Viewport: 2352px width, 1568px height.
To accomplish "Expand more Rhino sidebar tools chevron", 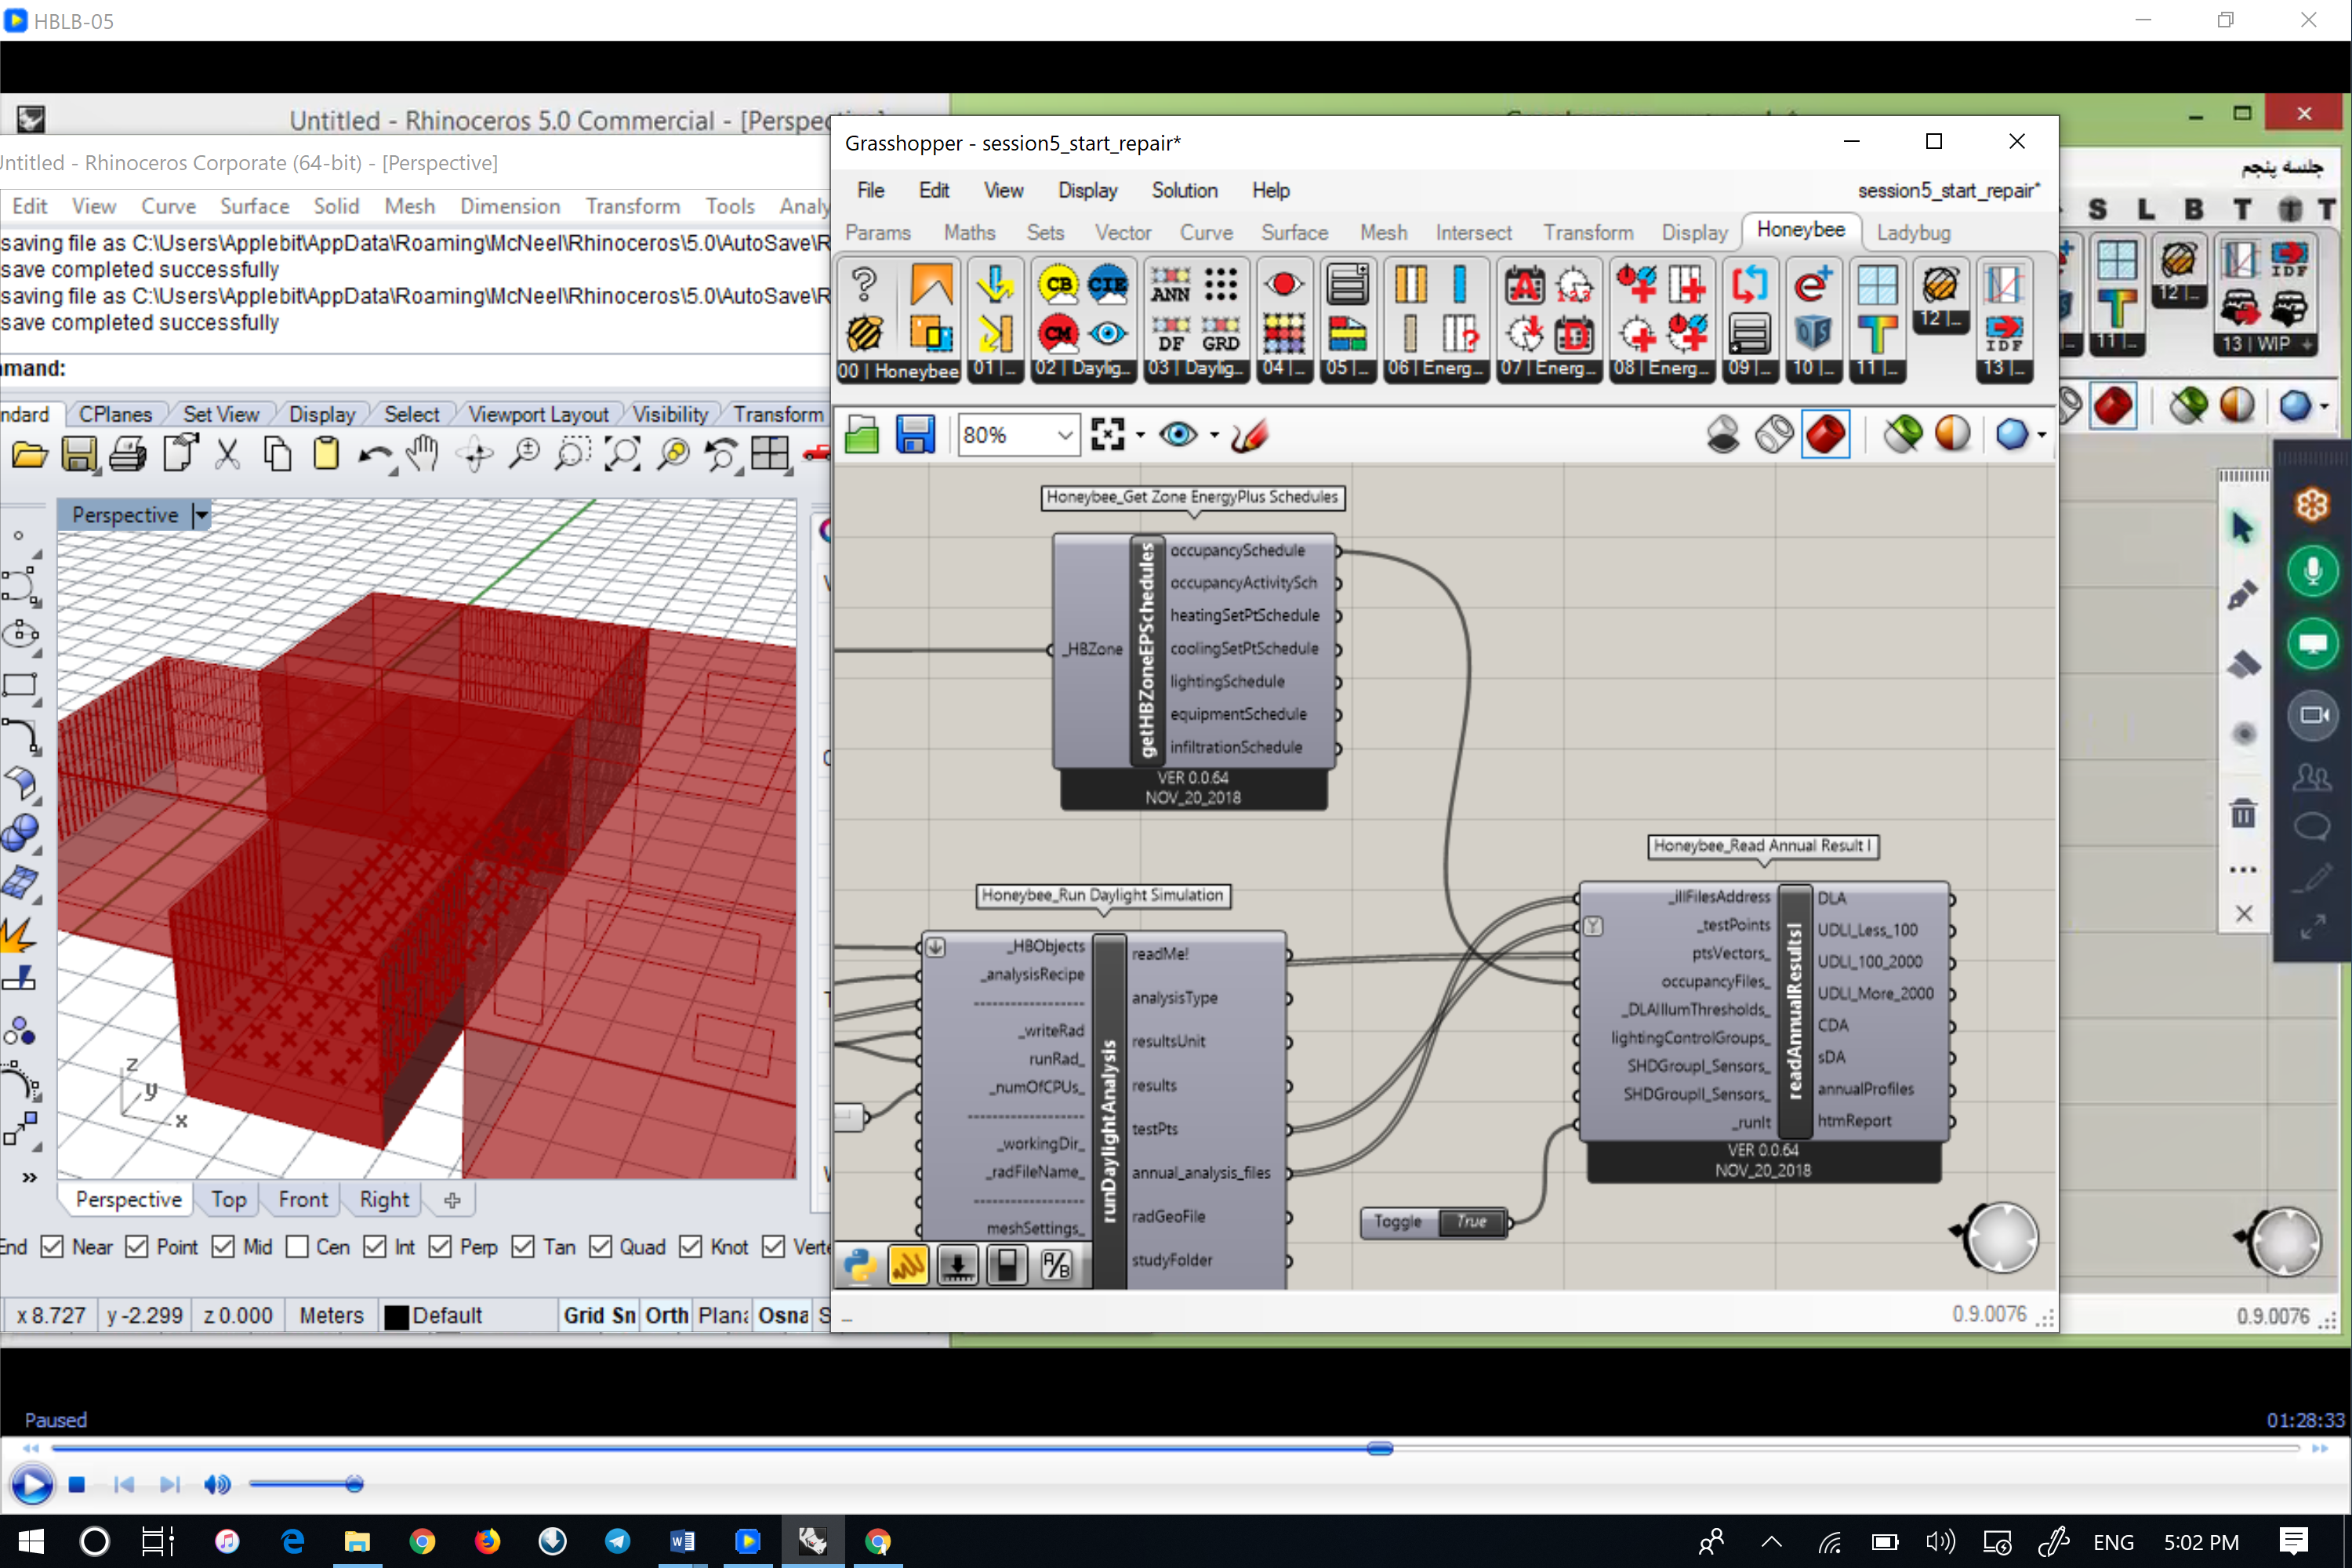I will [x=29, y=1177].
